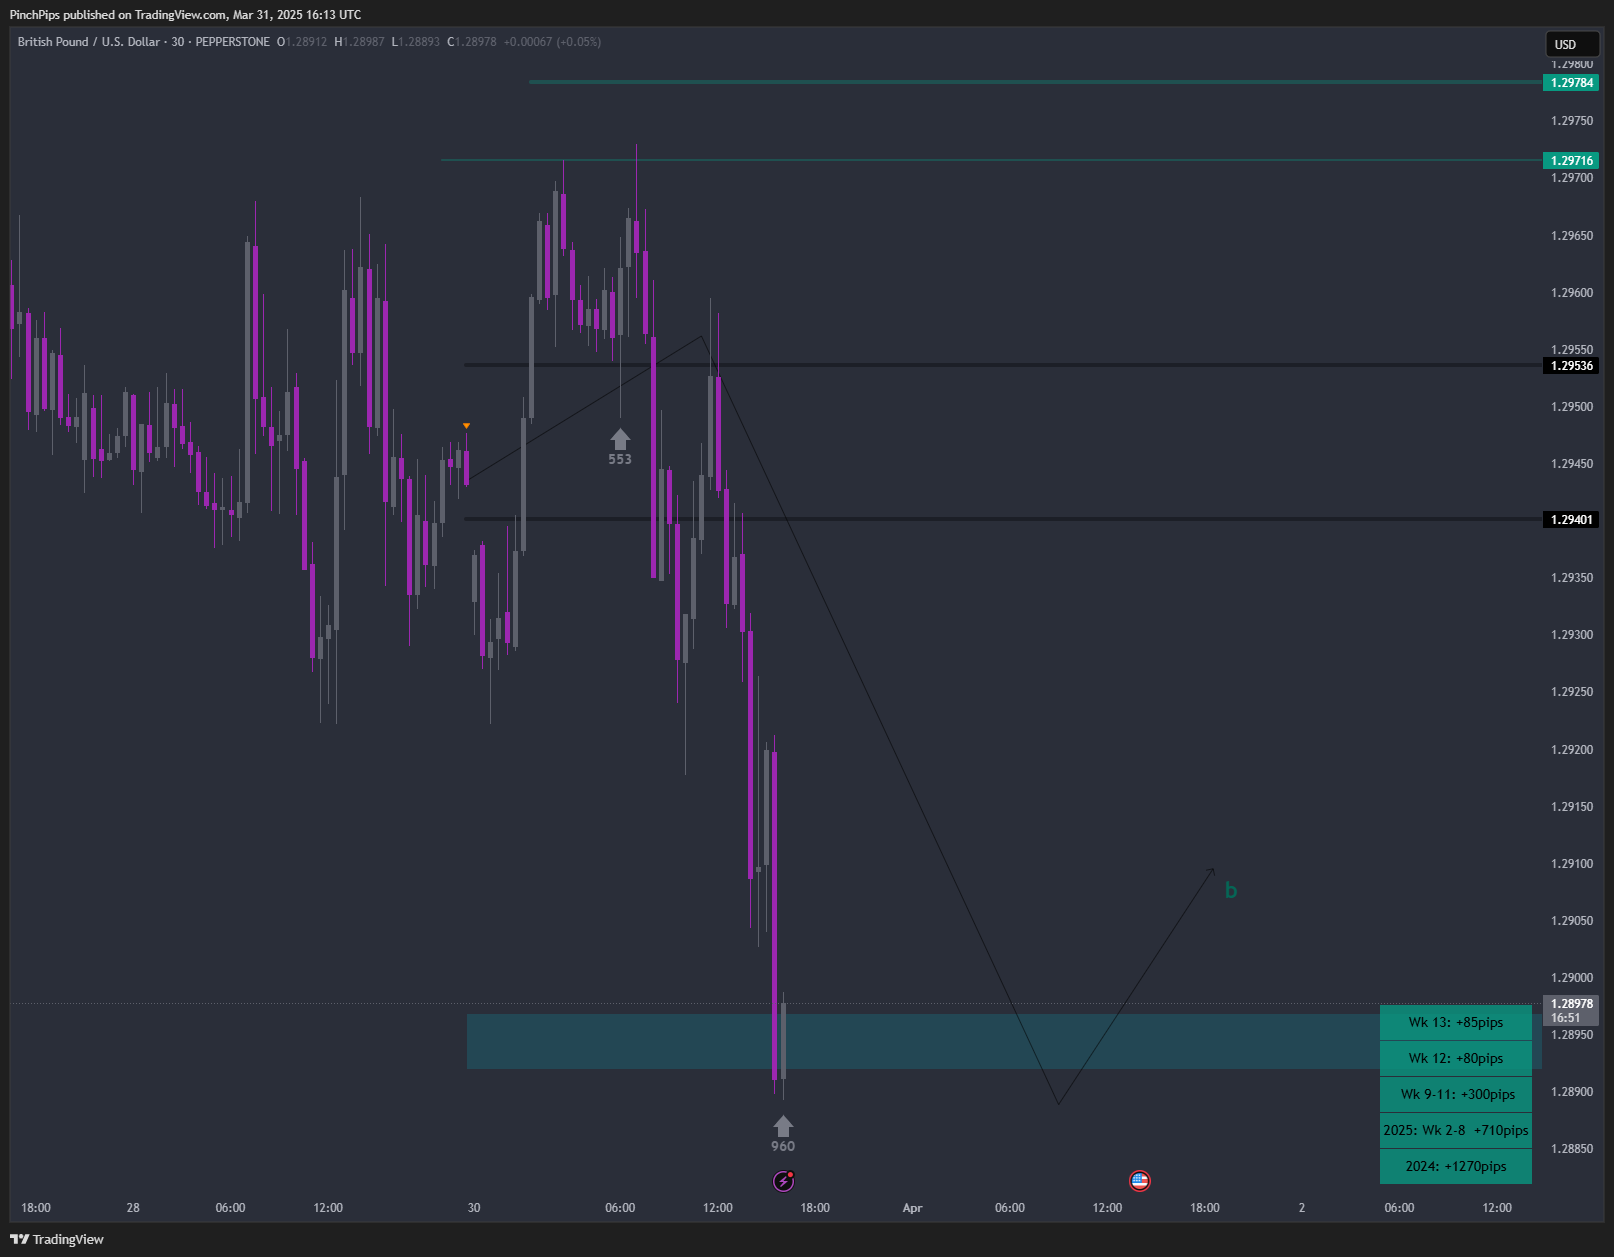
Task: Click the open value O1.28912
Action: coord(302,42)
